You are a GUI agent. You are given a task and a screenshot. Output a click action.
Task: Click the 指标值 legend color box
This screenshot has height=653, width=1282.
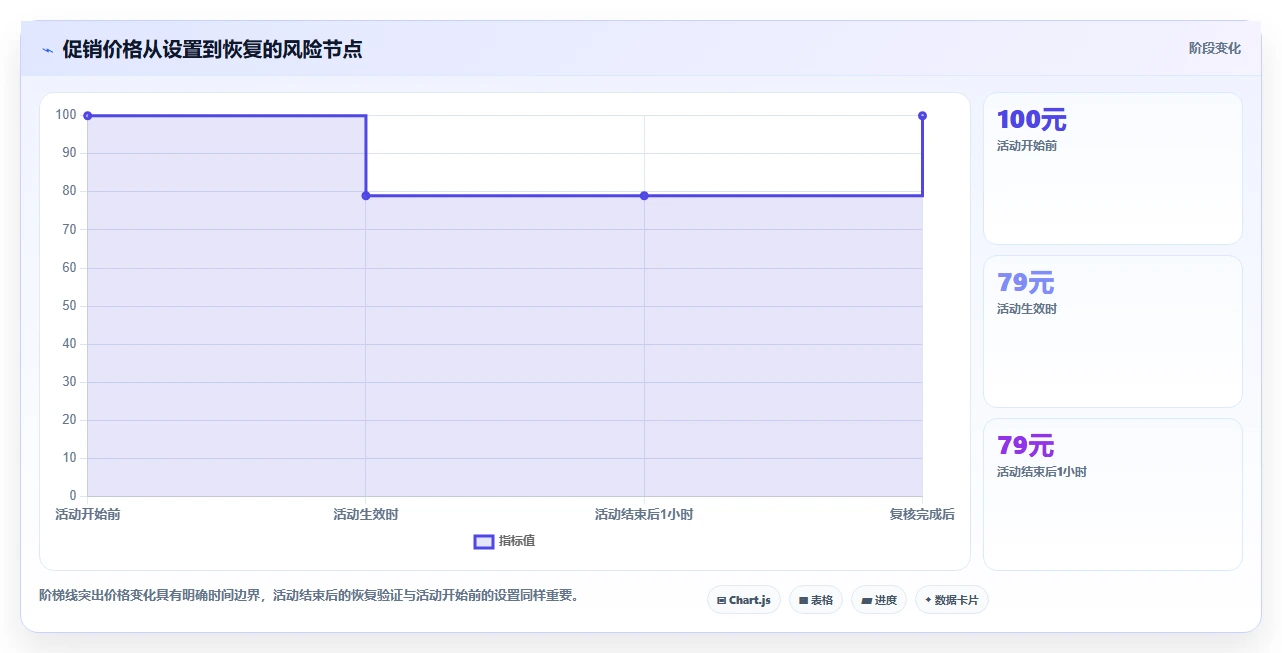tap(483, 541)
